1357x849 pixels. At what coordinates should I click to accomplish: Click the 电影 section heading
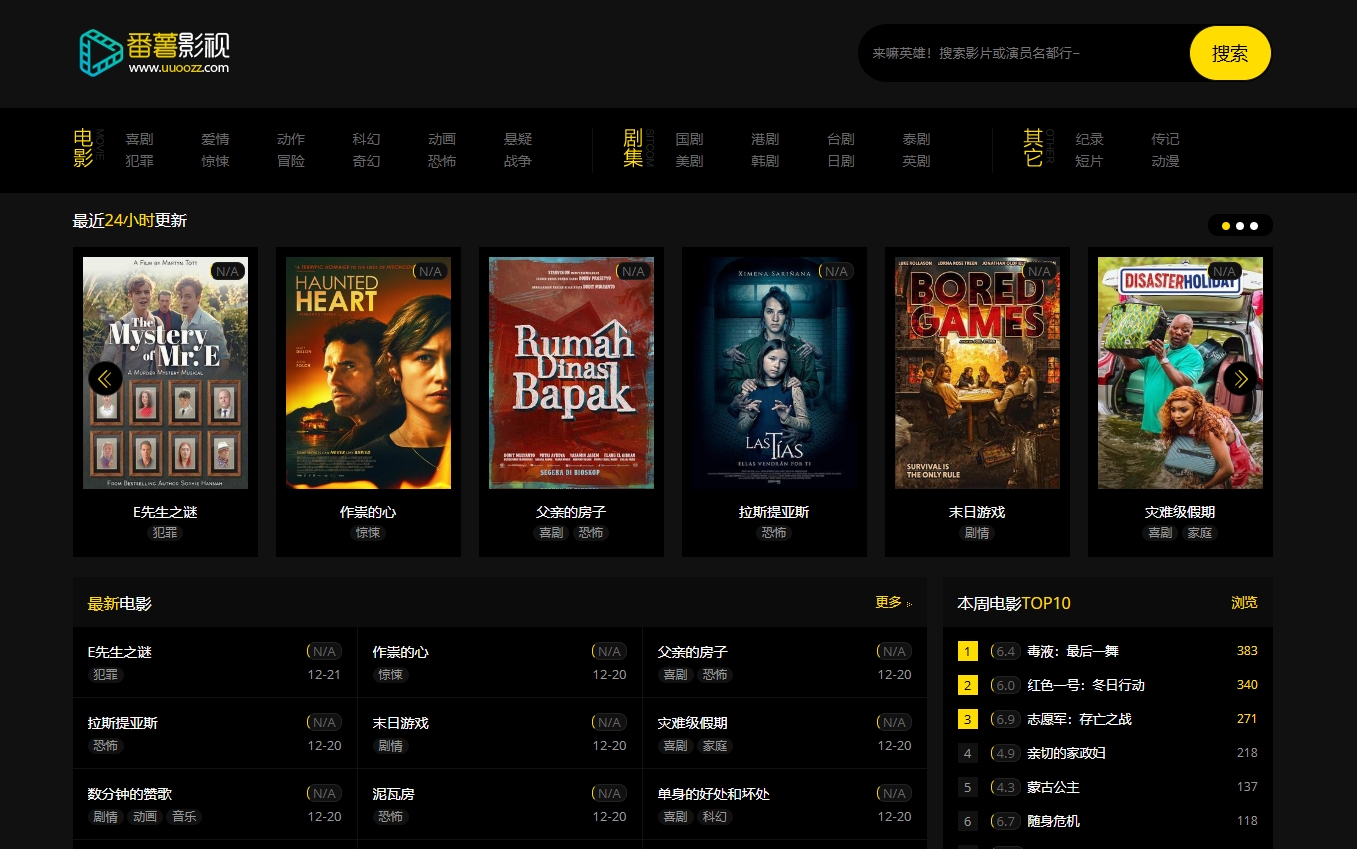(x=83, y=148)
